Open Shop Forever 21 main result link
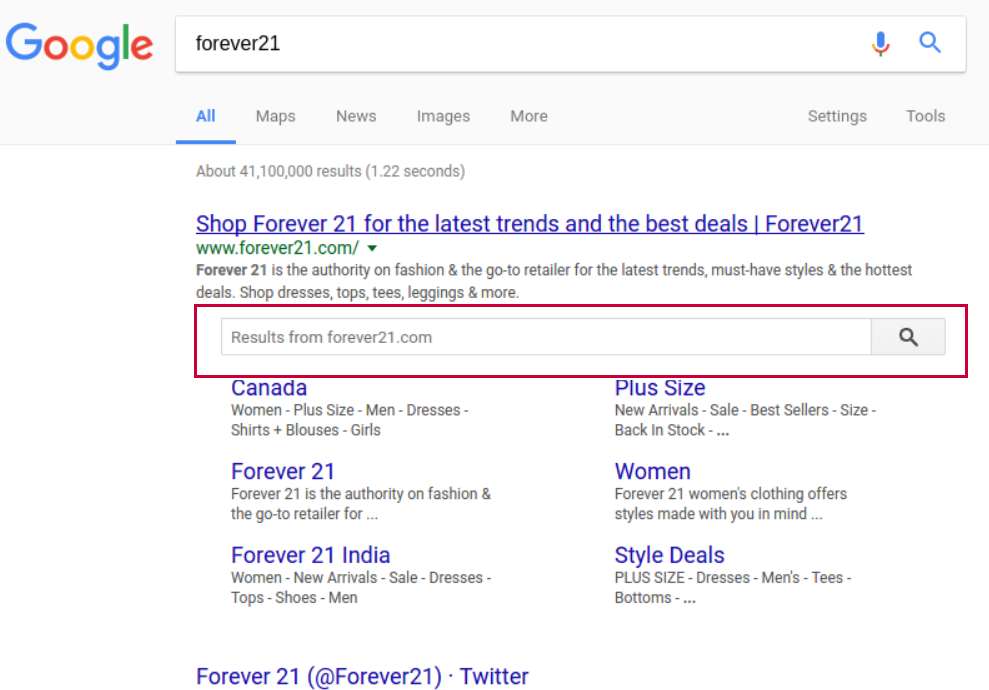Screen dimensions: 989x690 [529, 224]
